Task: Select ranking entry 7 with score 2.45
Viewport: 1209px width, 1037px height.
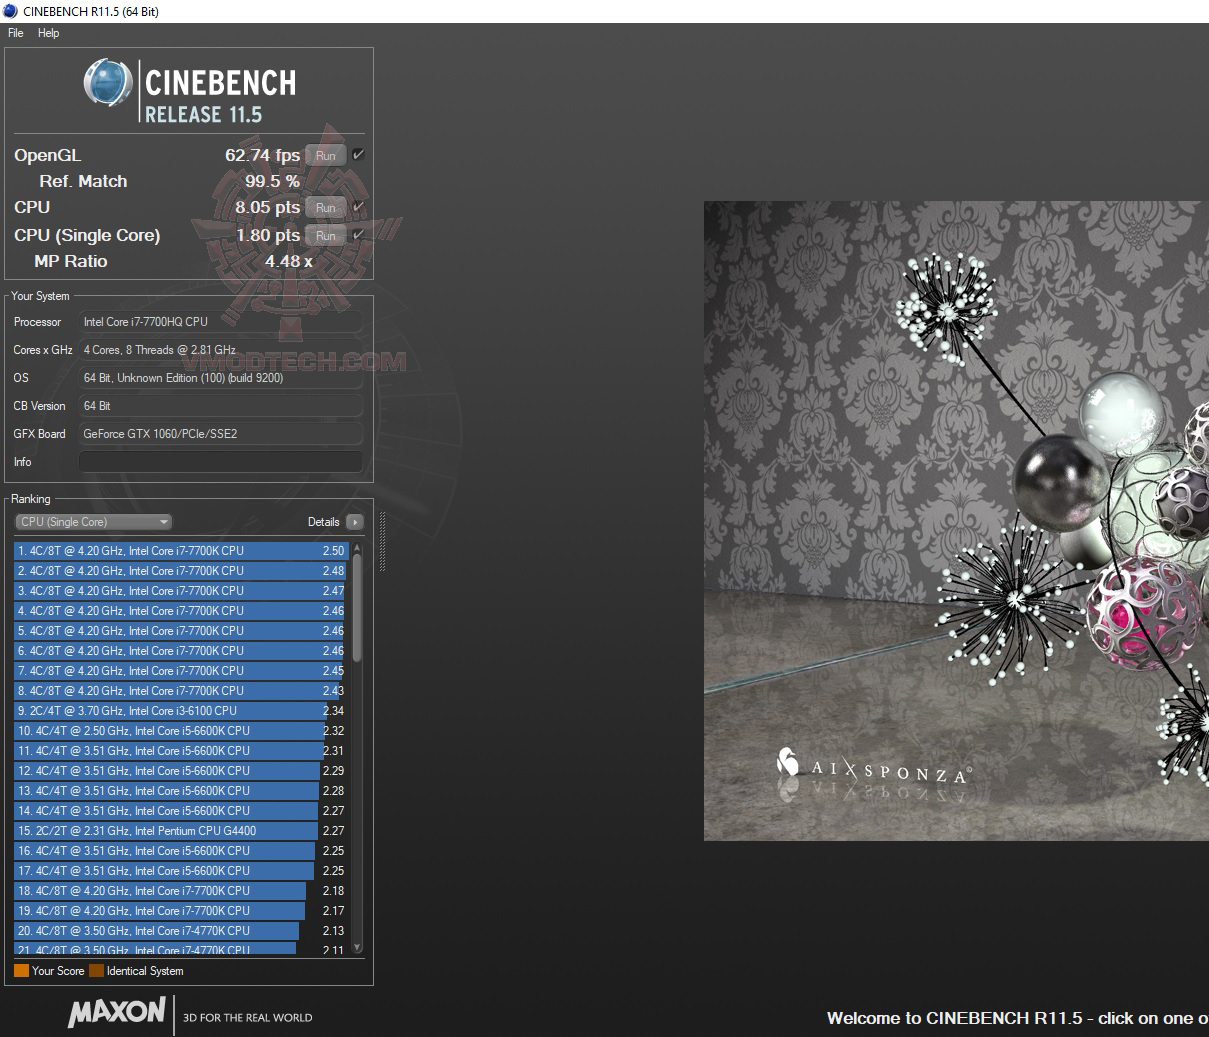Action: tap(181, 671)
